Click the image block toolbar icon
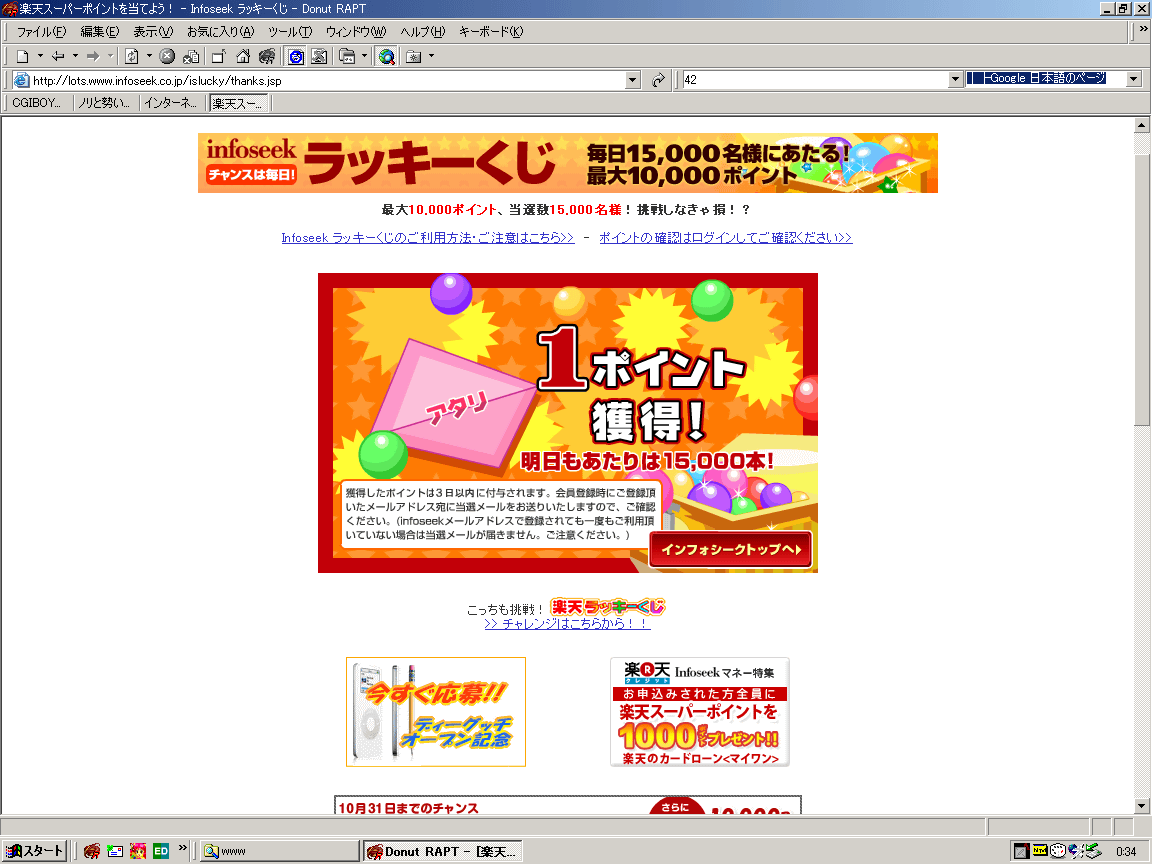The width and height of the screenshot is (1152, 864). coord(319,57)
